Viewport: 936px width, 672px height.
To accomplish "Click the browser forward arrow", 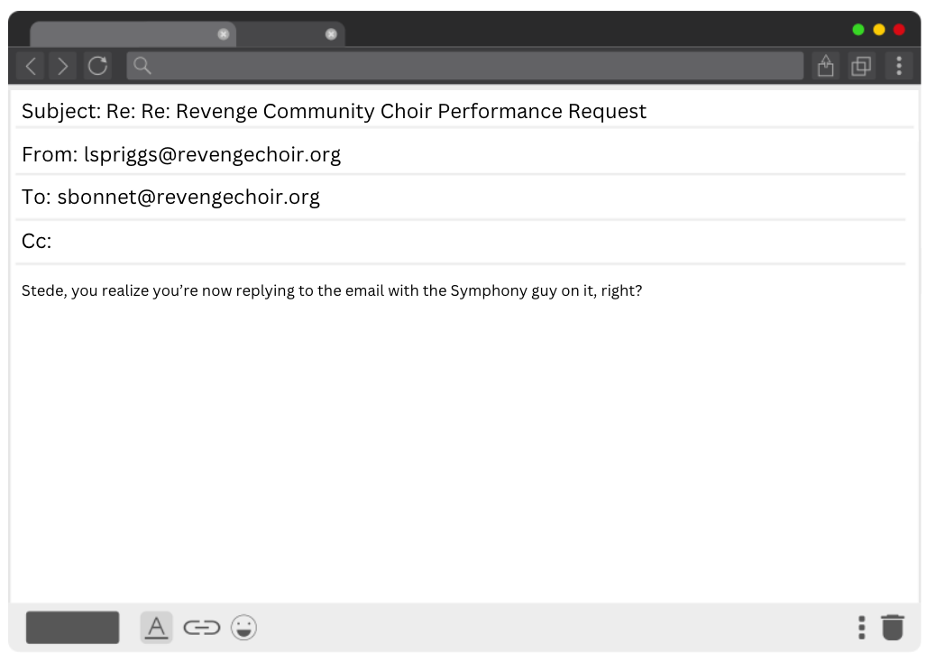I will click(x=63, y=66).
